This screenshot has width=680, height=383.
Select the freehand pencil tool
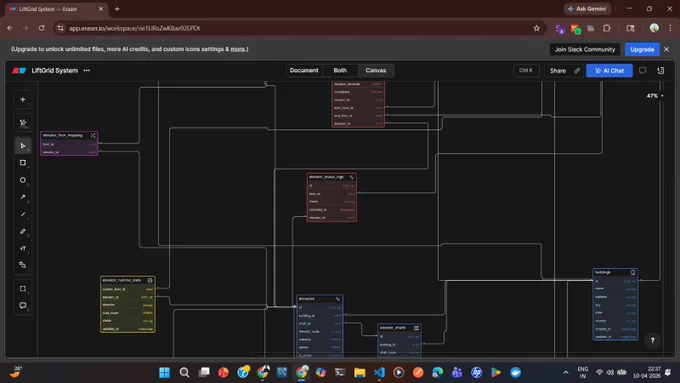23,231
